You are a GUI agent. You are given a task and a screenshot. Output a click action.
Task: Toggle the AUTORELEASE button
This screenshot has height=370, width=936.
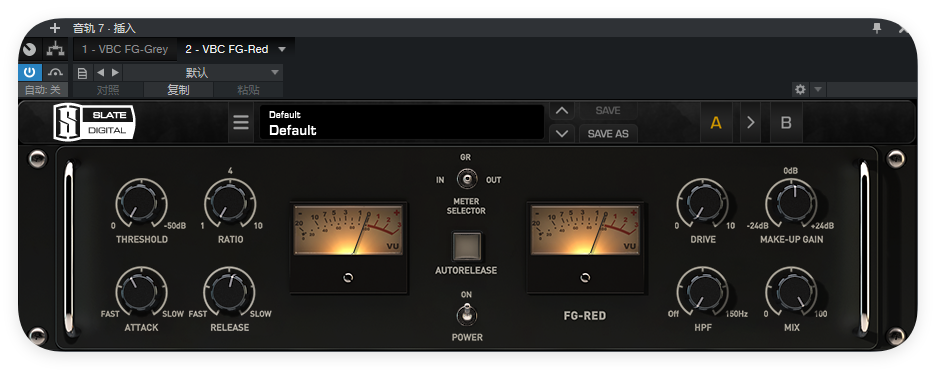click(x=466, y=246)
